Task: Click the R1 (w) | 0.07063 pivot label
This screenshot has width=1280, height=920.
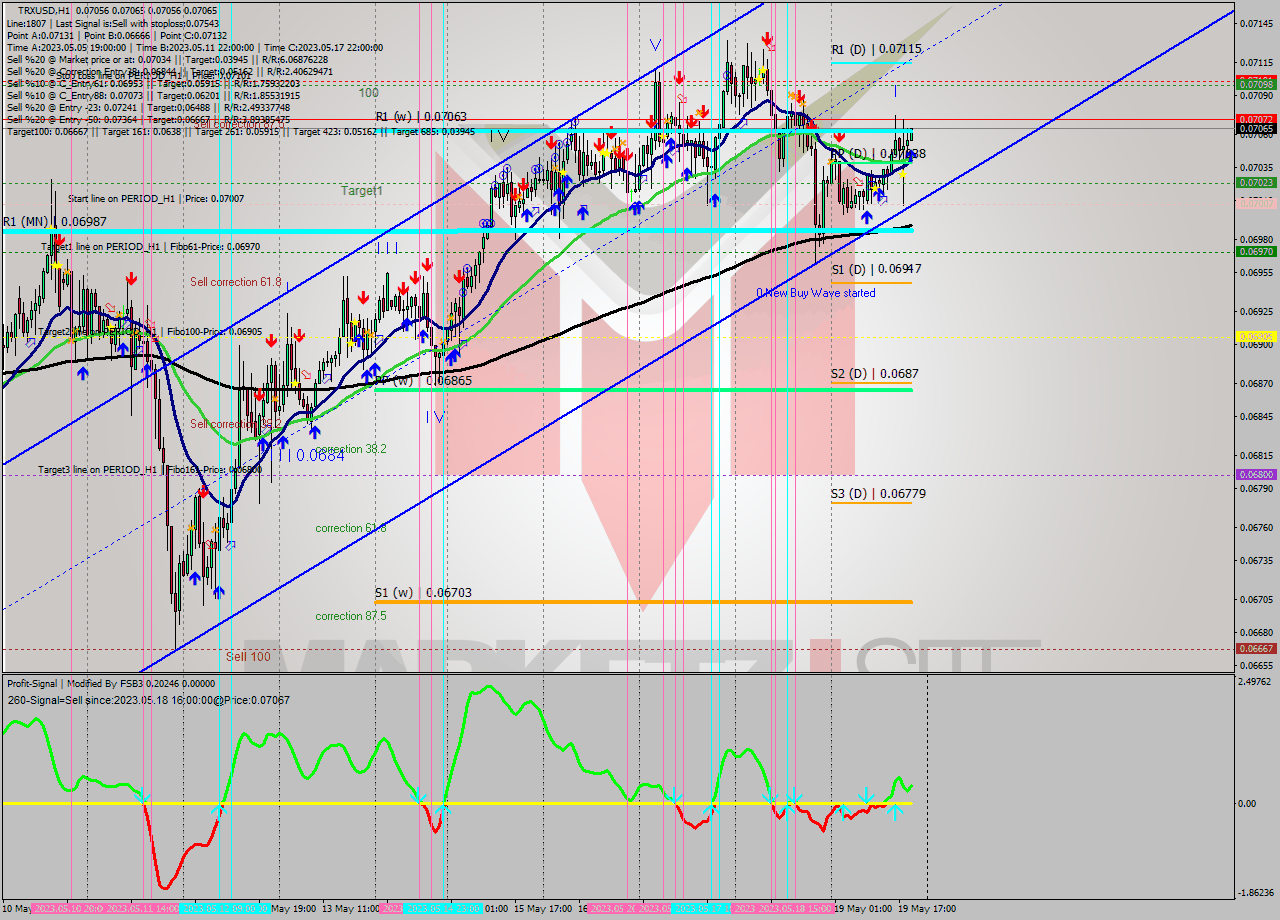Action: (x=423, y=117)
